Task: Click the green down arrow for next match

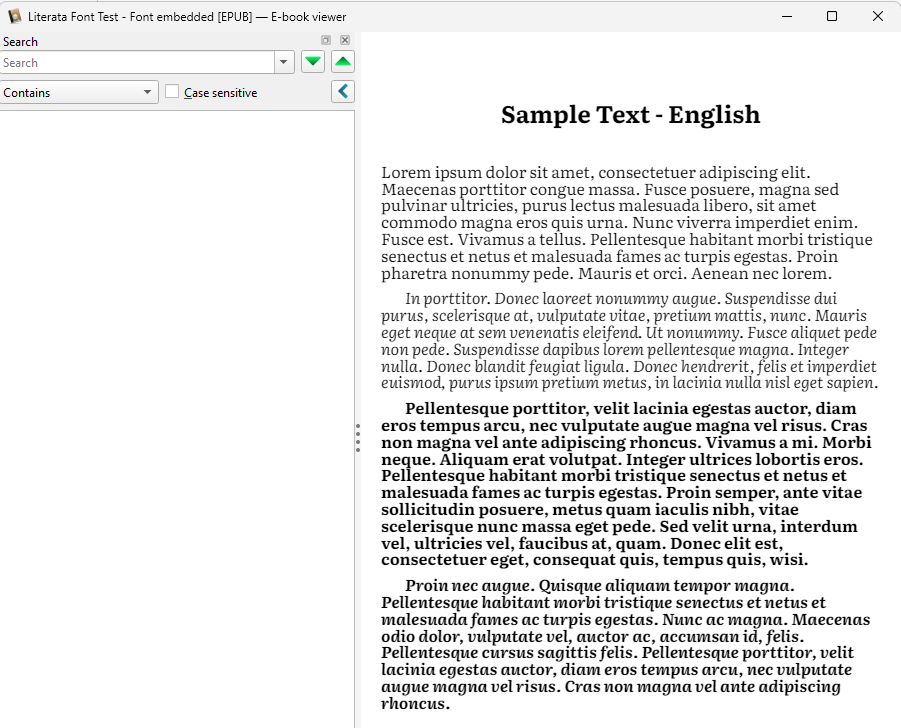Action: coord(313,62)
